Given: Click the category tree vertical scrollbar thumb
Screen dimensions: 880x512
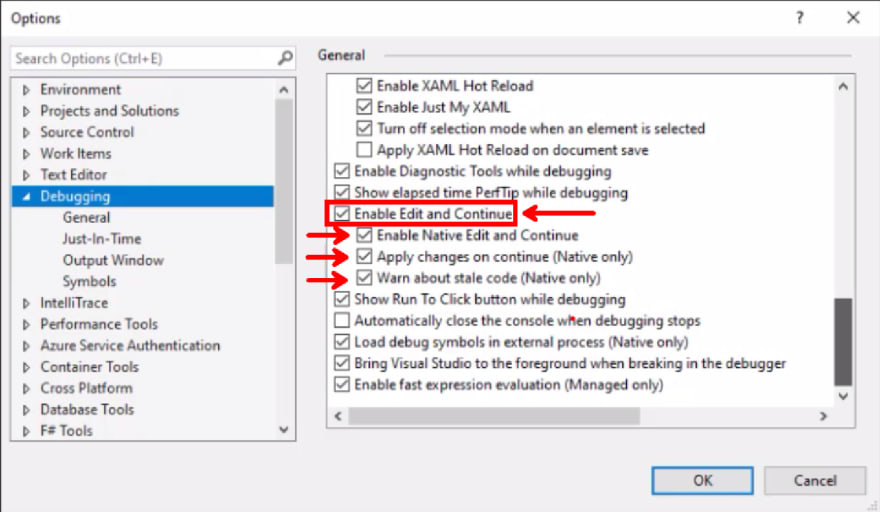Looking at the screenshot, I should pos(284,181).
